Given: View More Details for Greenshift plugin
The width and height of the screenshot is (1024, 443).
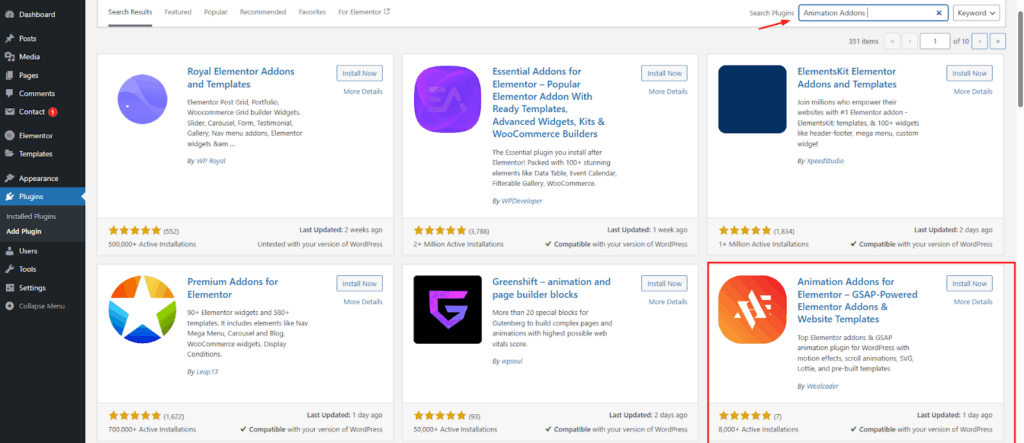Looking at the screenshot, I should 668,301.
